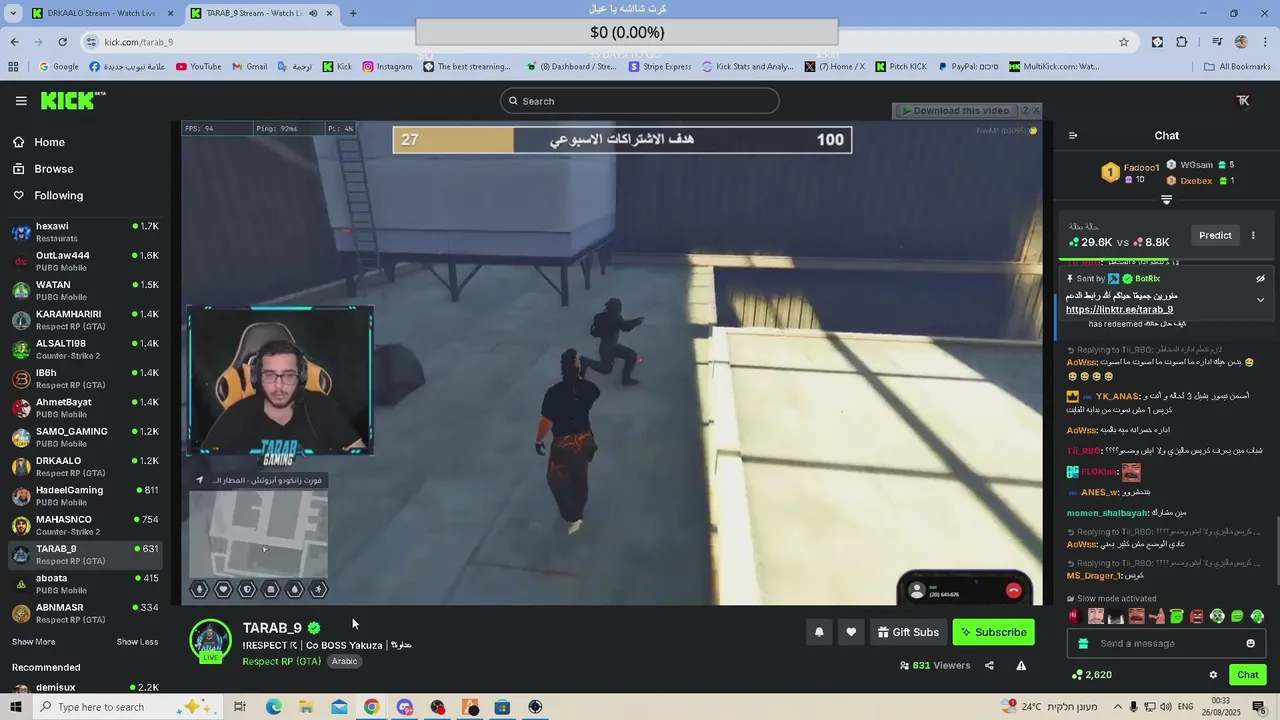Expand pinned message chevron
The height and width of the screenshot is (720, 1280).
1260,300
